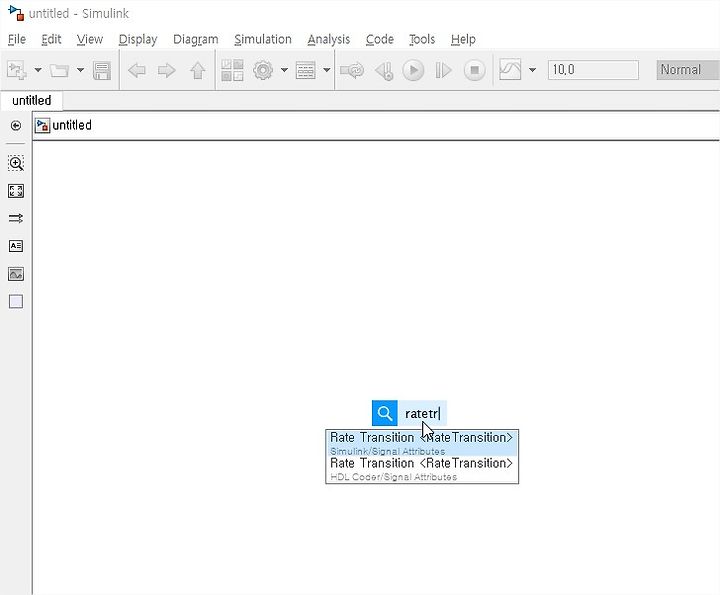The width and height of the screenshot is (720, 595).
Task: Click the simulation stop time field
Action: click(593, 70)
